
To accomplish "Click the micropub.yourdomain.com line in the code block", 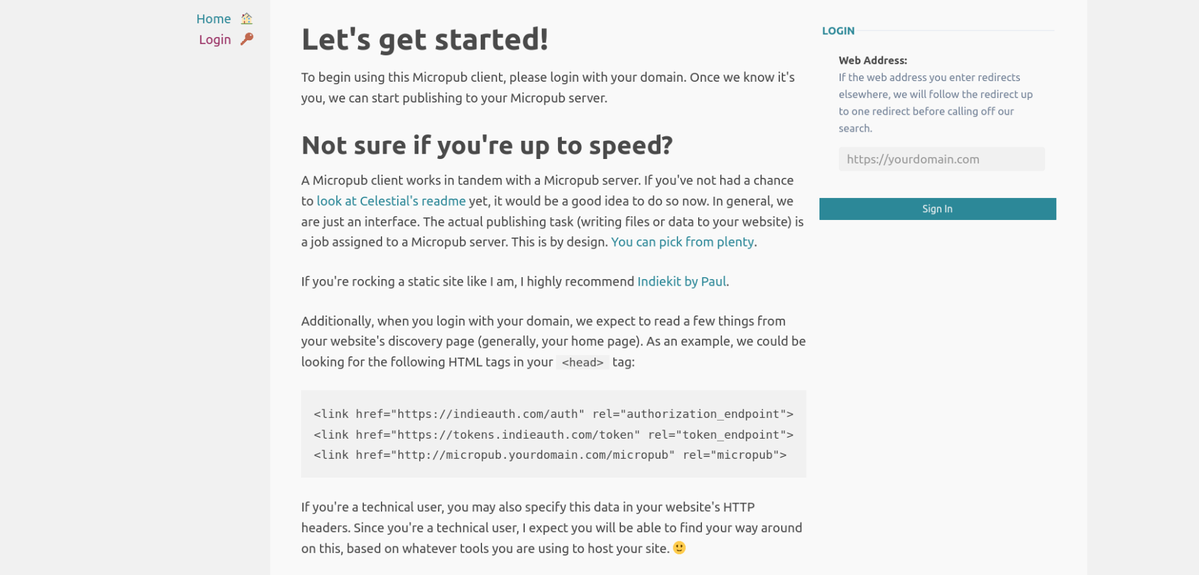I will pyautogui.click(x=550, y=455).
